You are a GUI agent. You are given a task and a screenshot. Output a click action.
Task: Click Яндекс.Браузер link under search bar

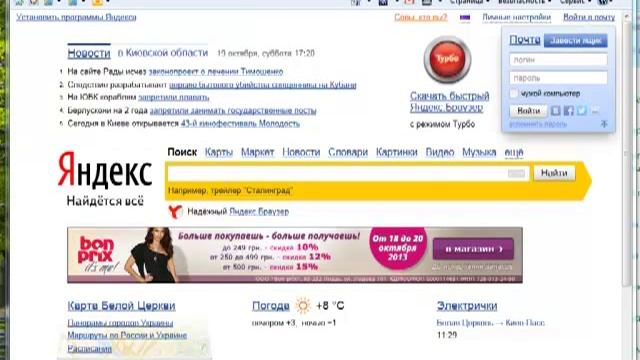click(x=259, y=211)
